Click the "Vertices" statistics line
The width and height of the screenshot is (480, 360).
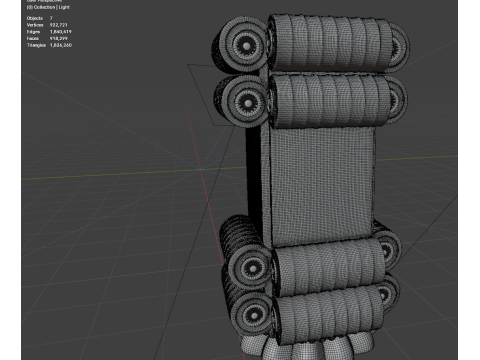point(47,25)
